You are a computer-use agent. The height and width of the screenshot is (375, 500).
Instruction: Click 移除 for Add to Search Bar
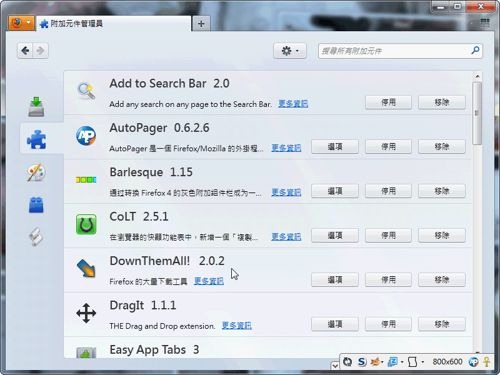[442, 102]
